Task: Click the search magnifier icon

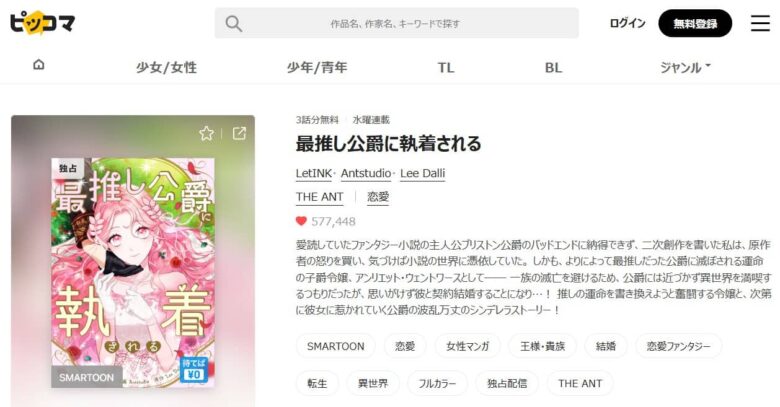Action: pos(233,23)
